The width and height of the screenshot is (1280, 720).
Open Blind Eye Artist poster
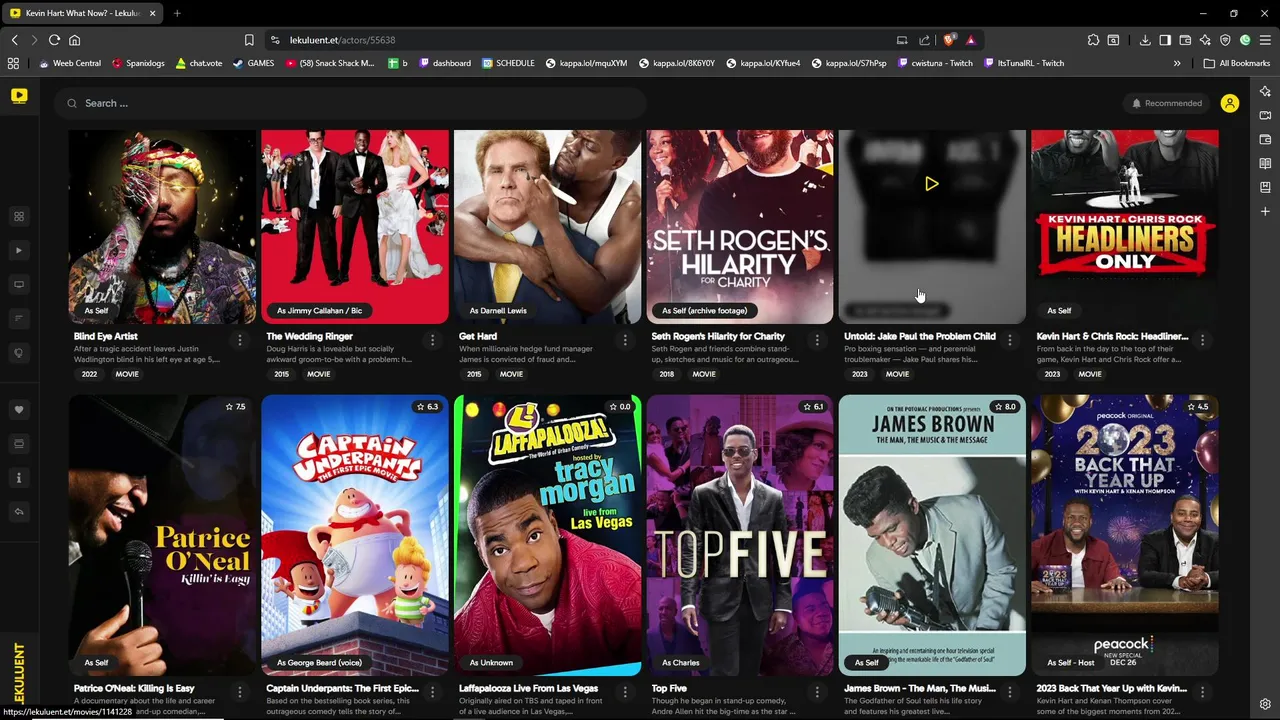click(x=162, y=227)
